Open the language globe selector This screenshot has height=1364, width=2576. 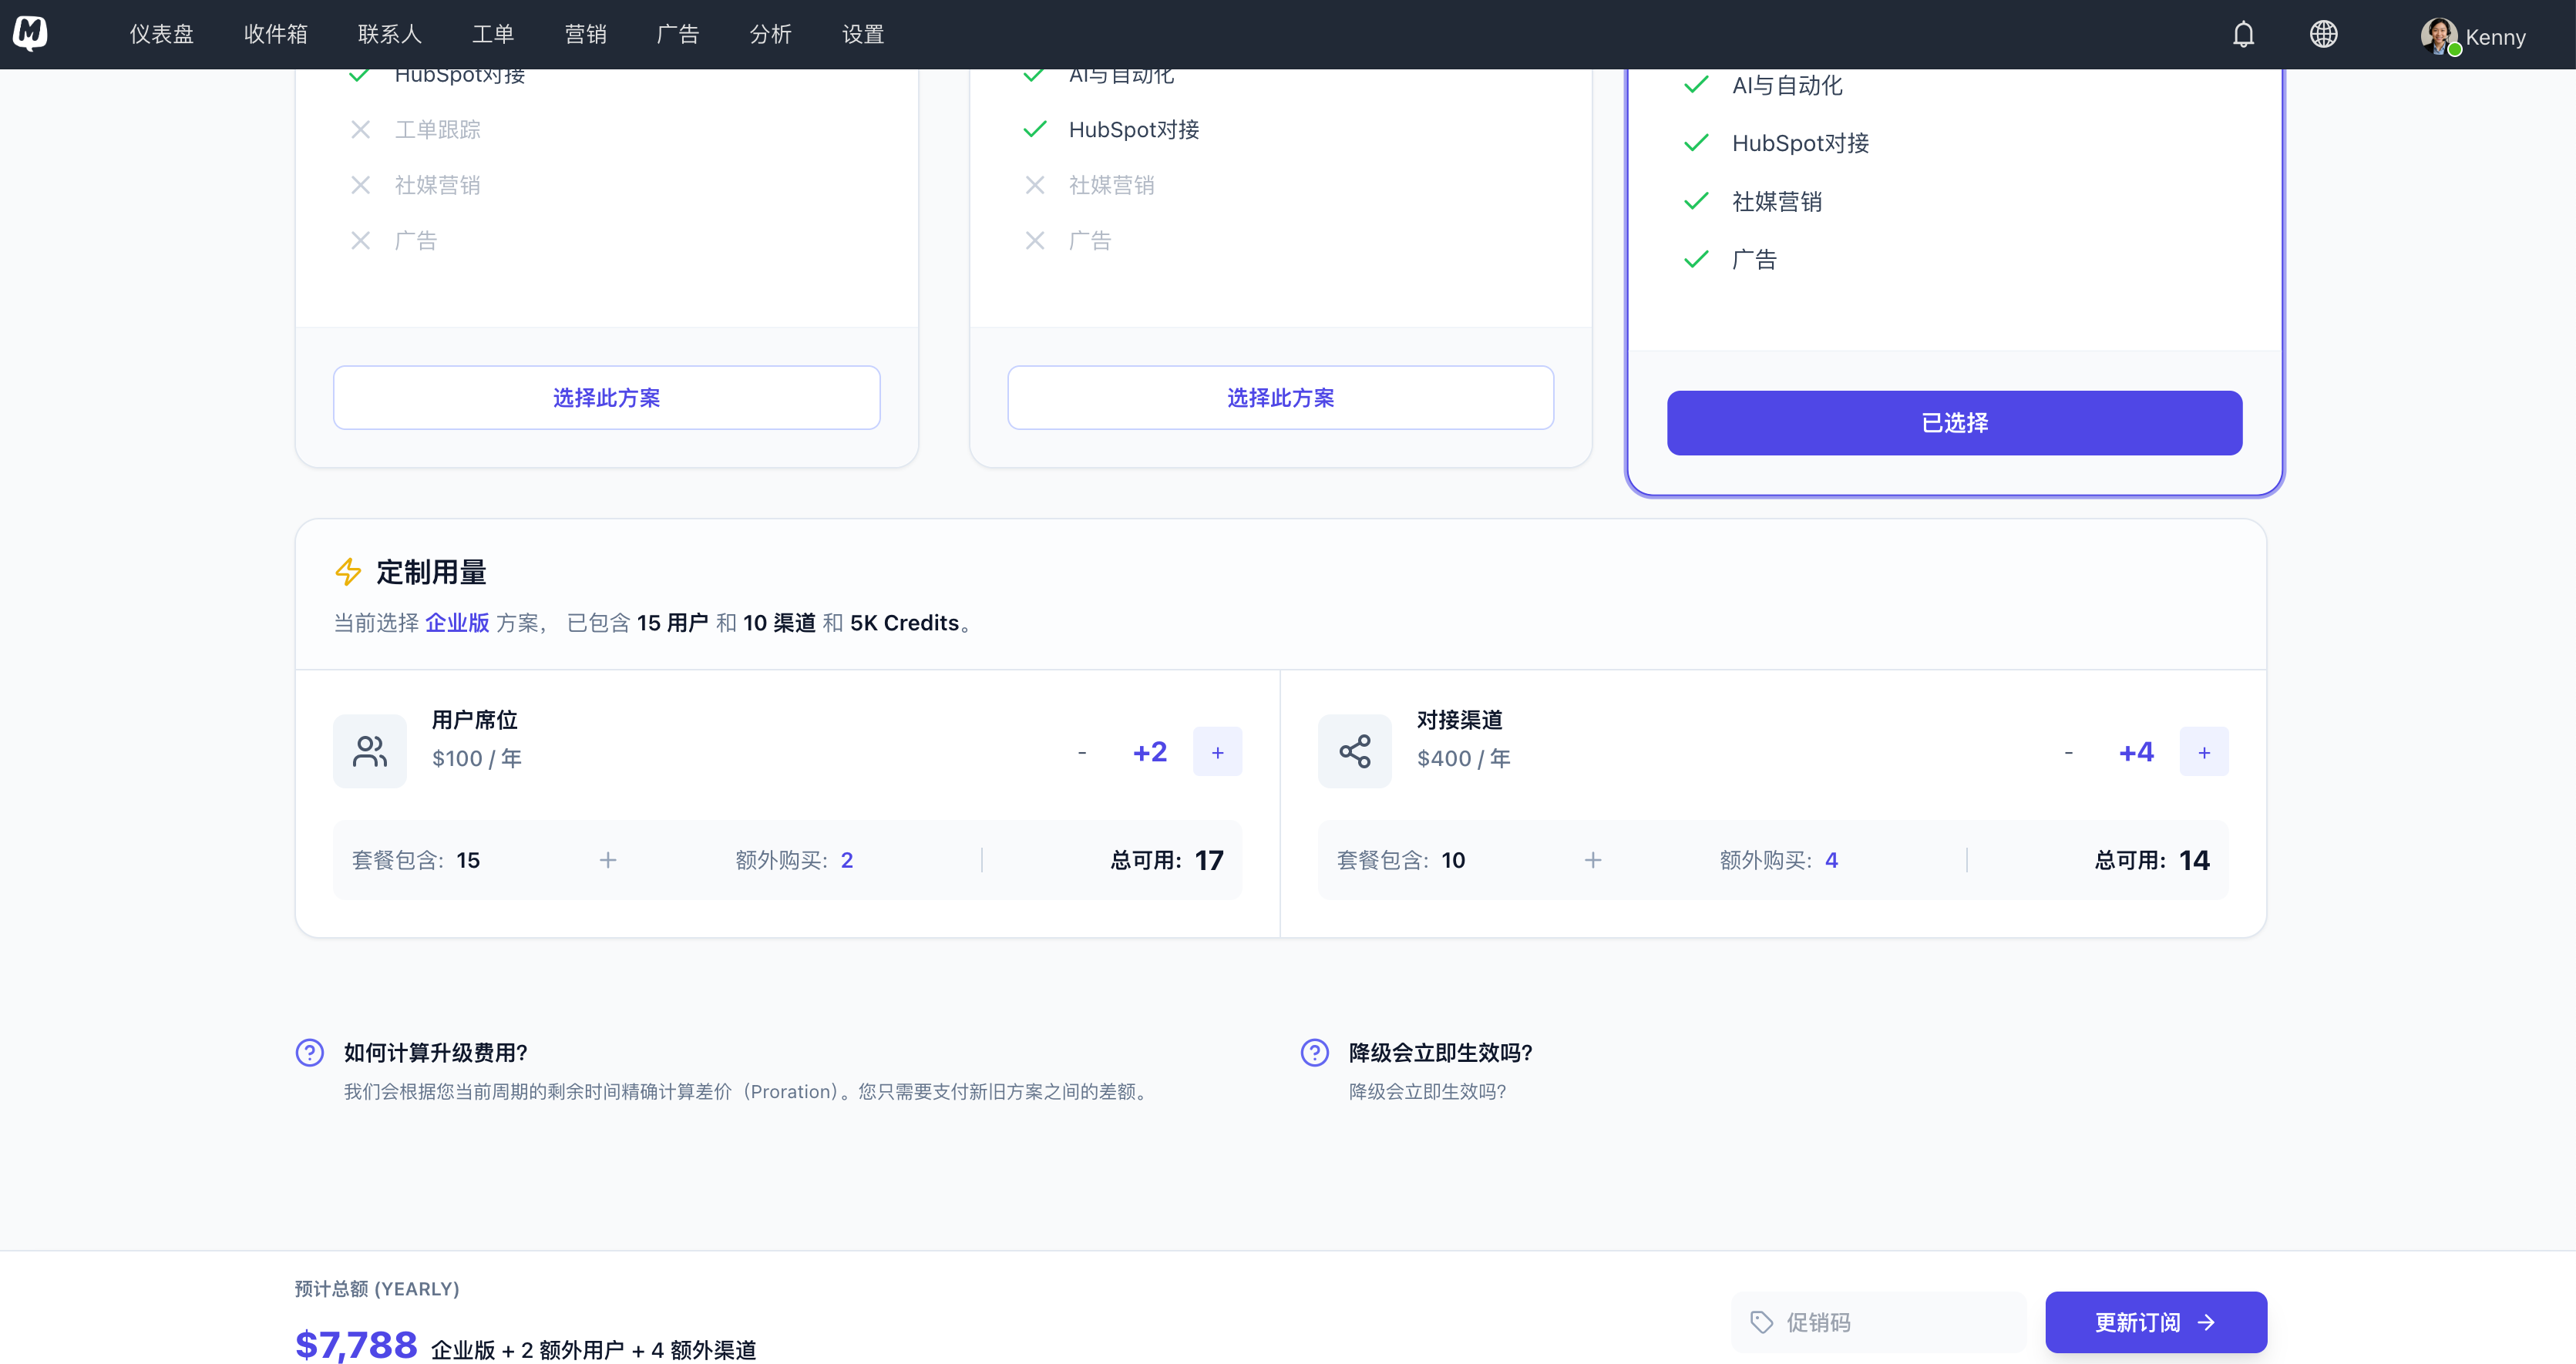(2324, 33)
